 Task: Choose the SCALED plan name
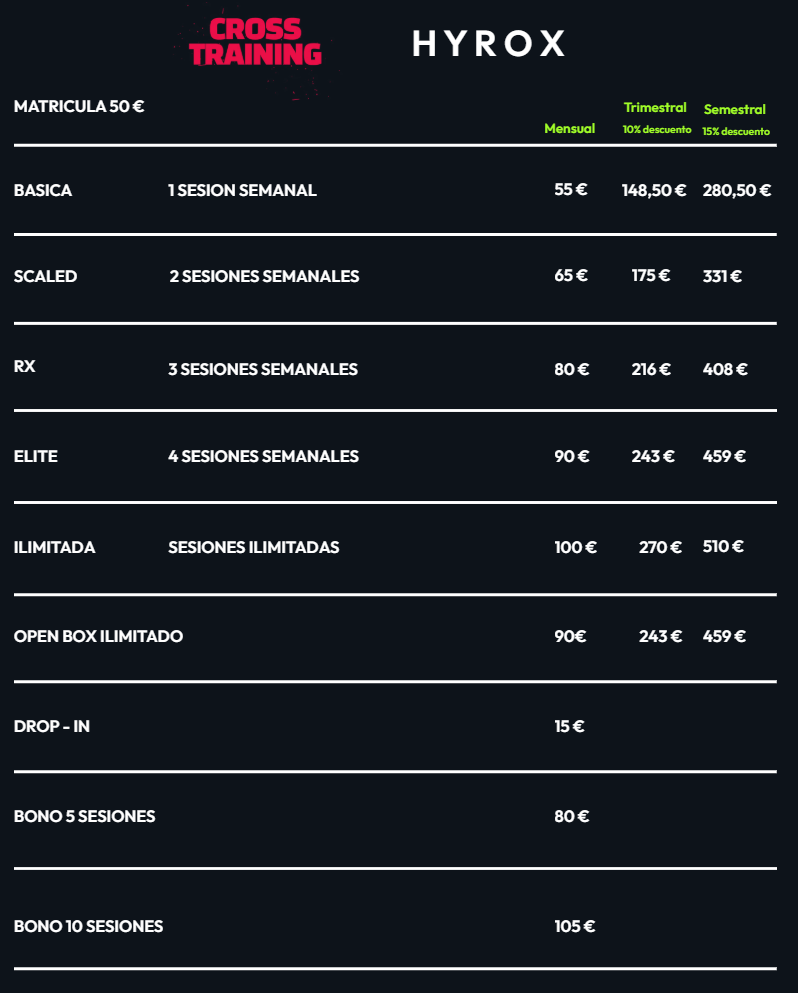[x=46, y=276]
